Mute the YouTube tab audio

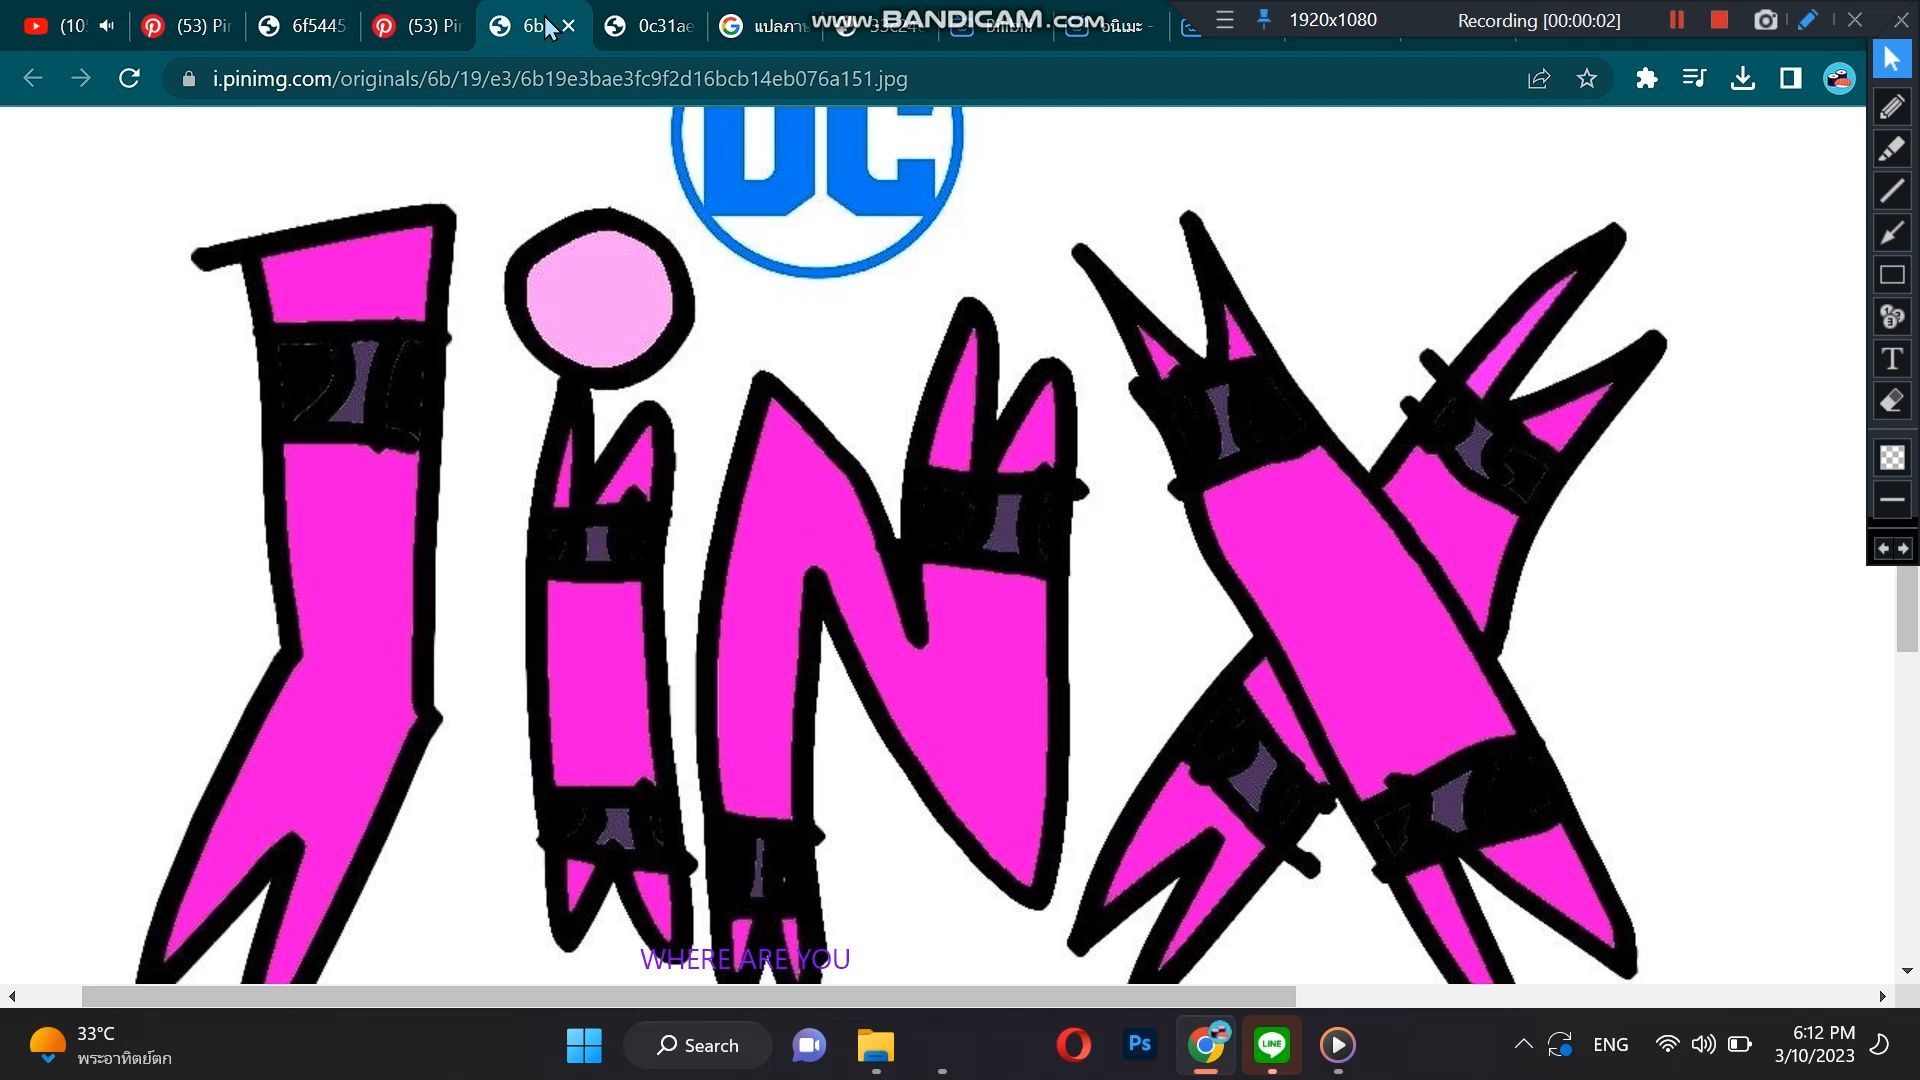[x=107, y=26]
